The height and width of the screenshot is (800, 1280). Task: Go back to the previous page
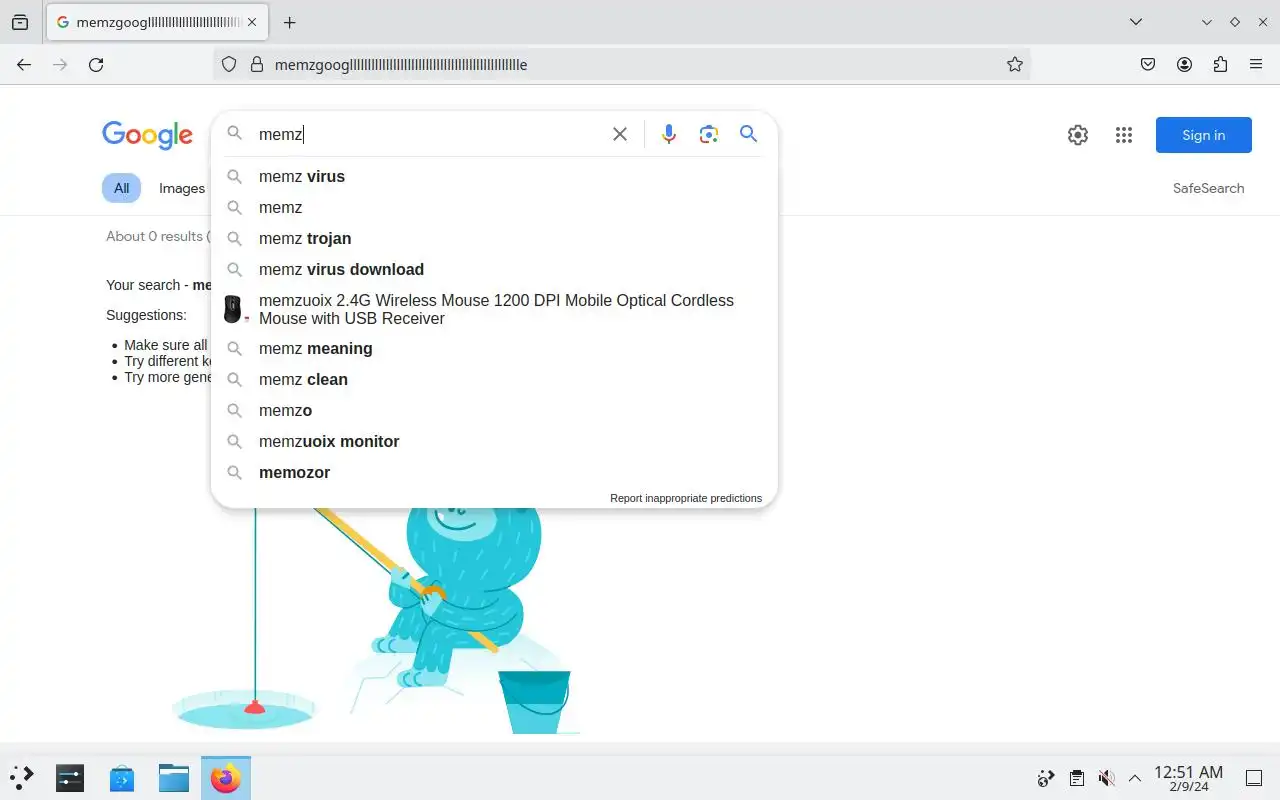coord(24,64)
